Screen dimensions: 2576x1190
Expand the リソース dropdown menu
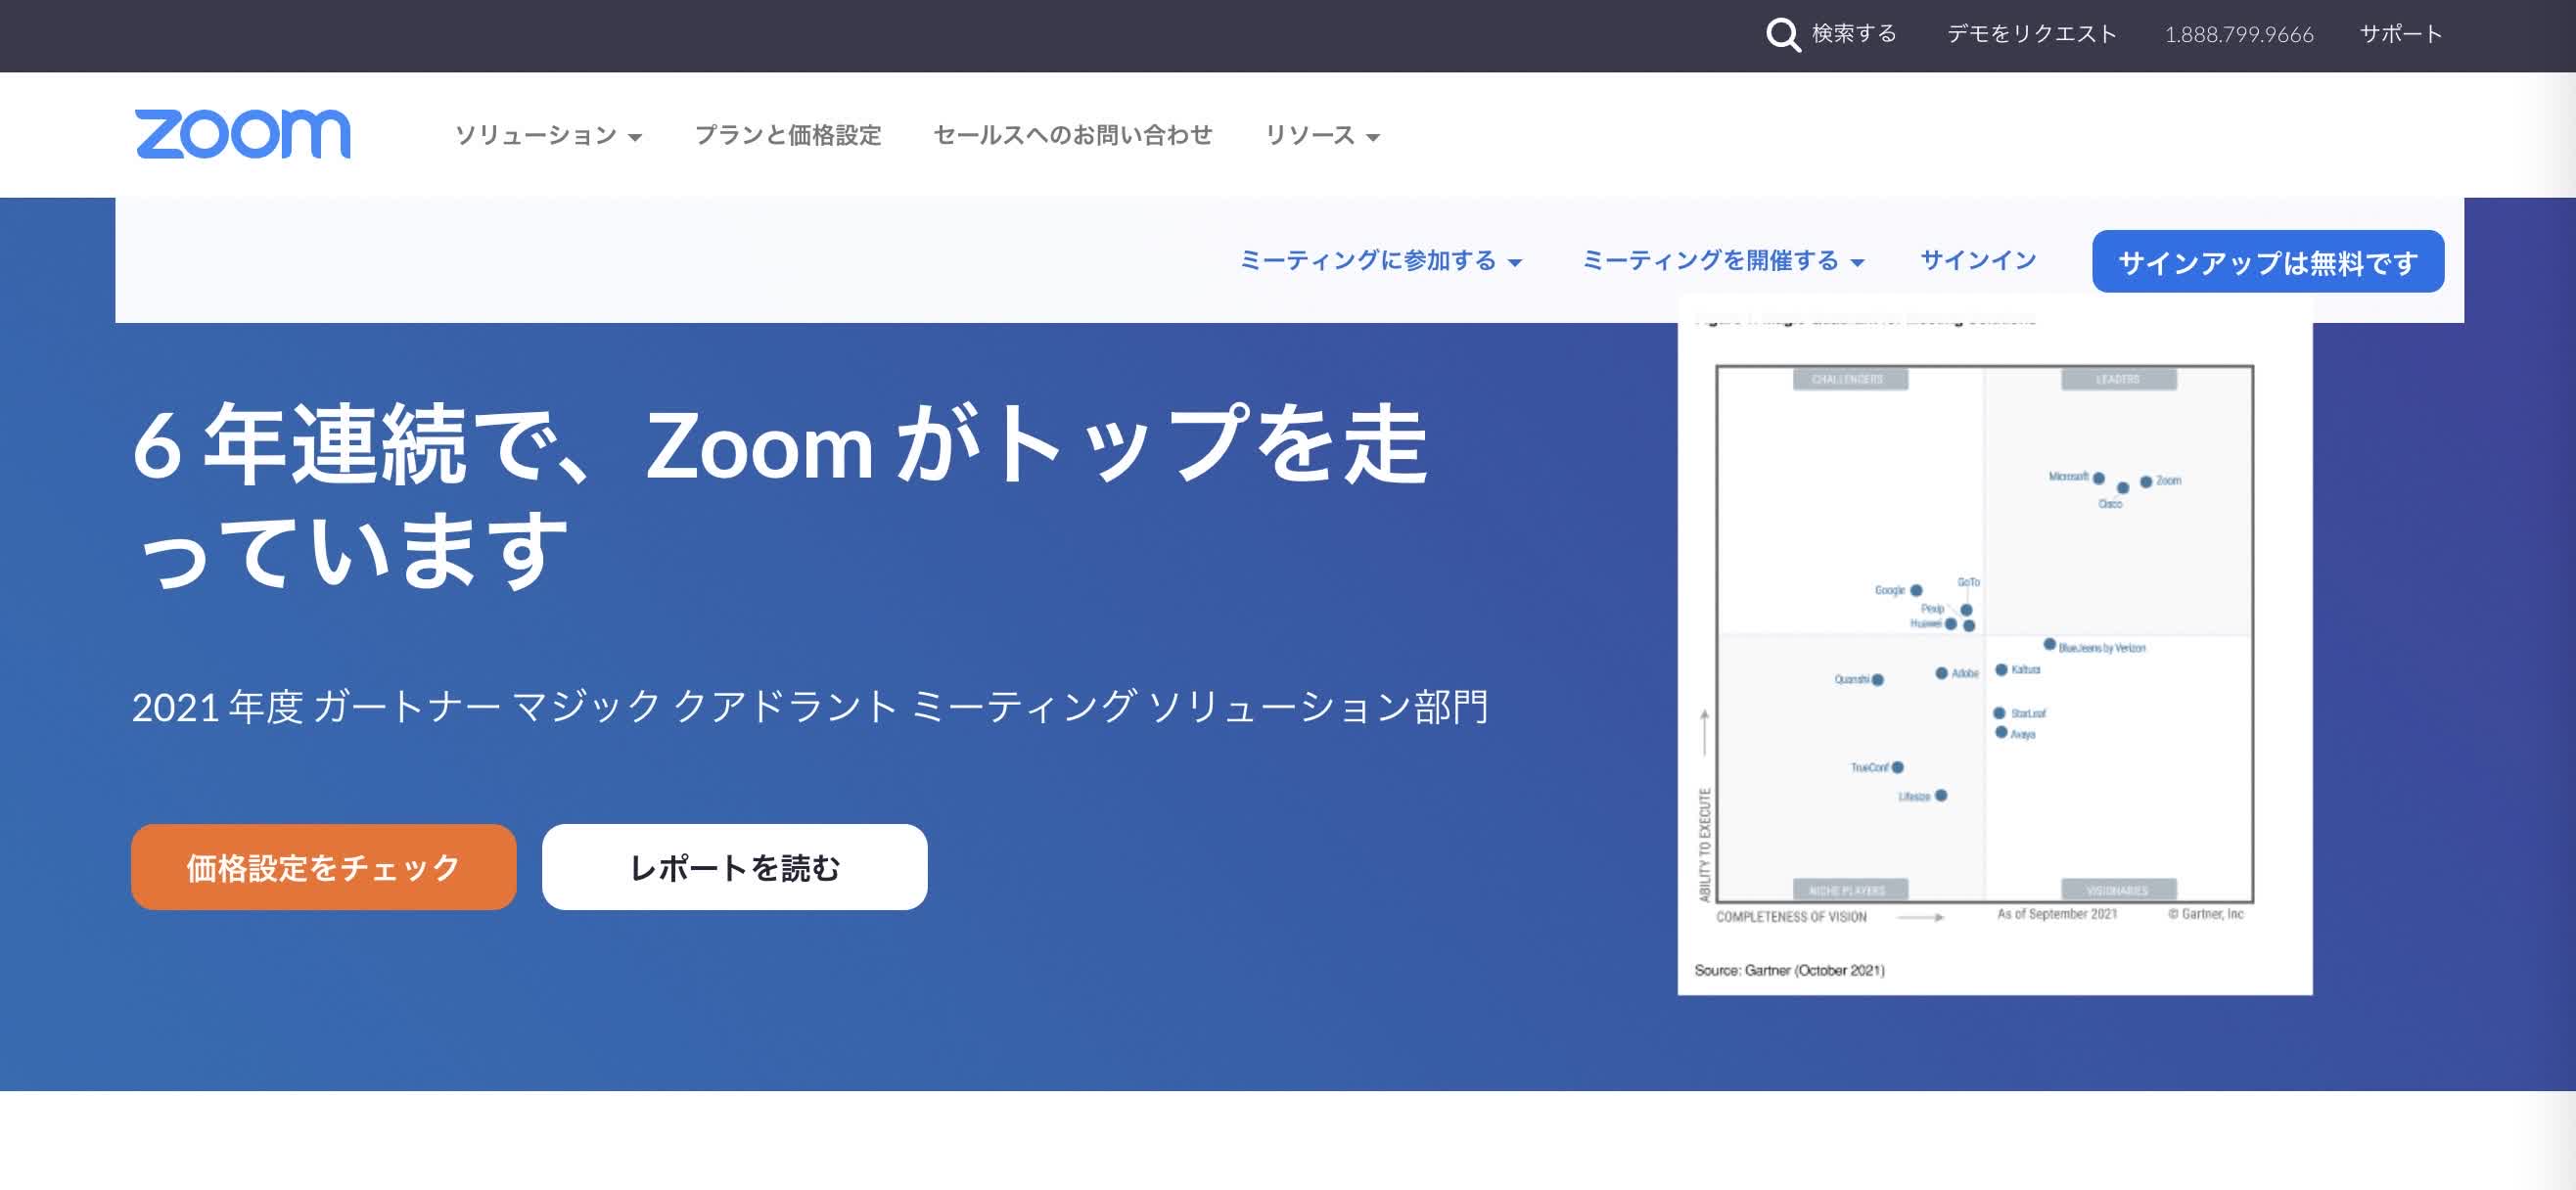point(1322,135)
